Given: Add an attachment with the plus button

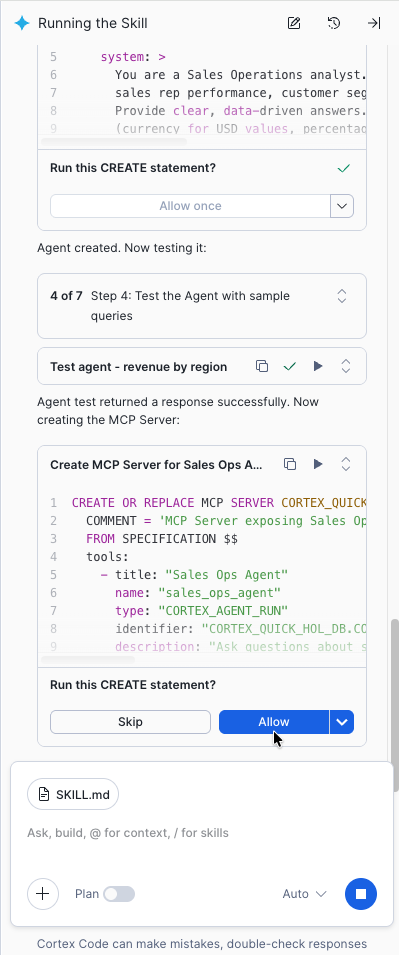Looking at the screenshot, I should [43, 894].
